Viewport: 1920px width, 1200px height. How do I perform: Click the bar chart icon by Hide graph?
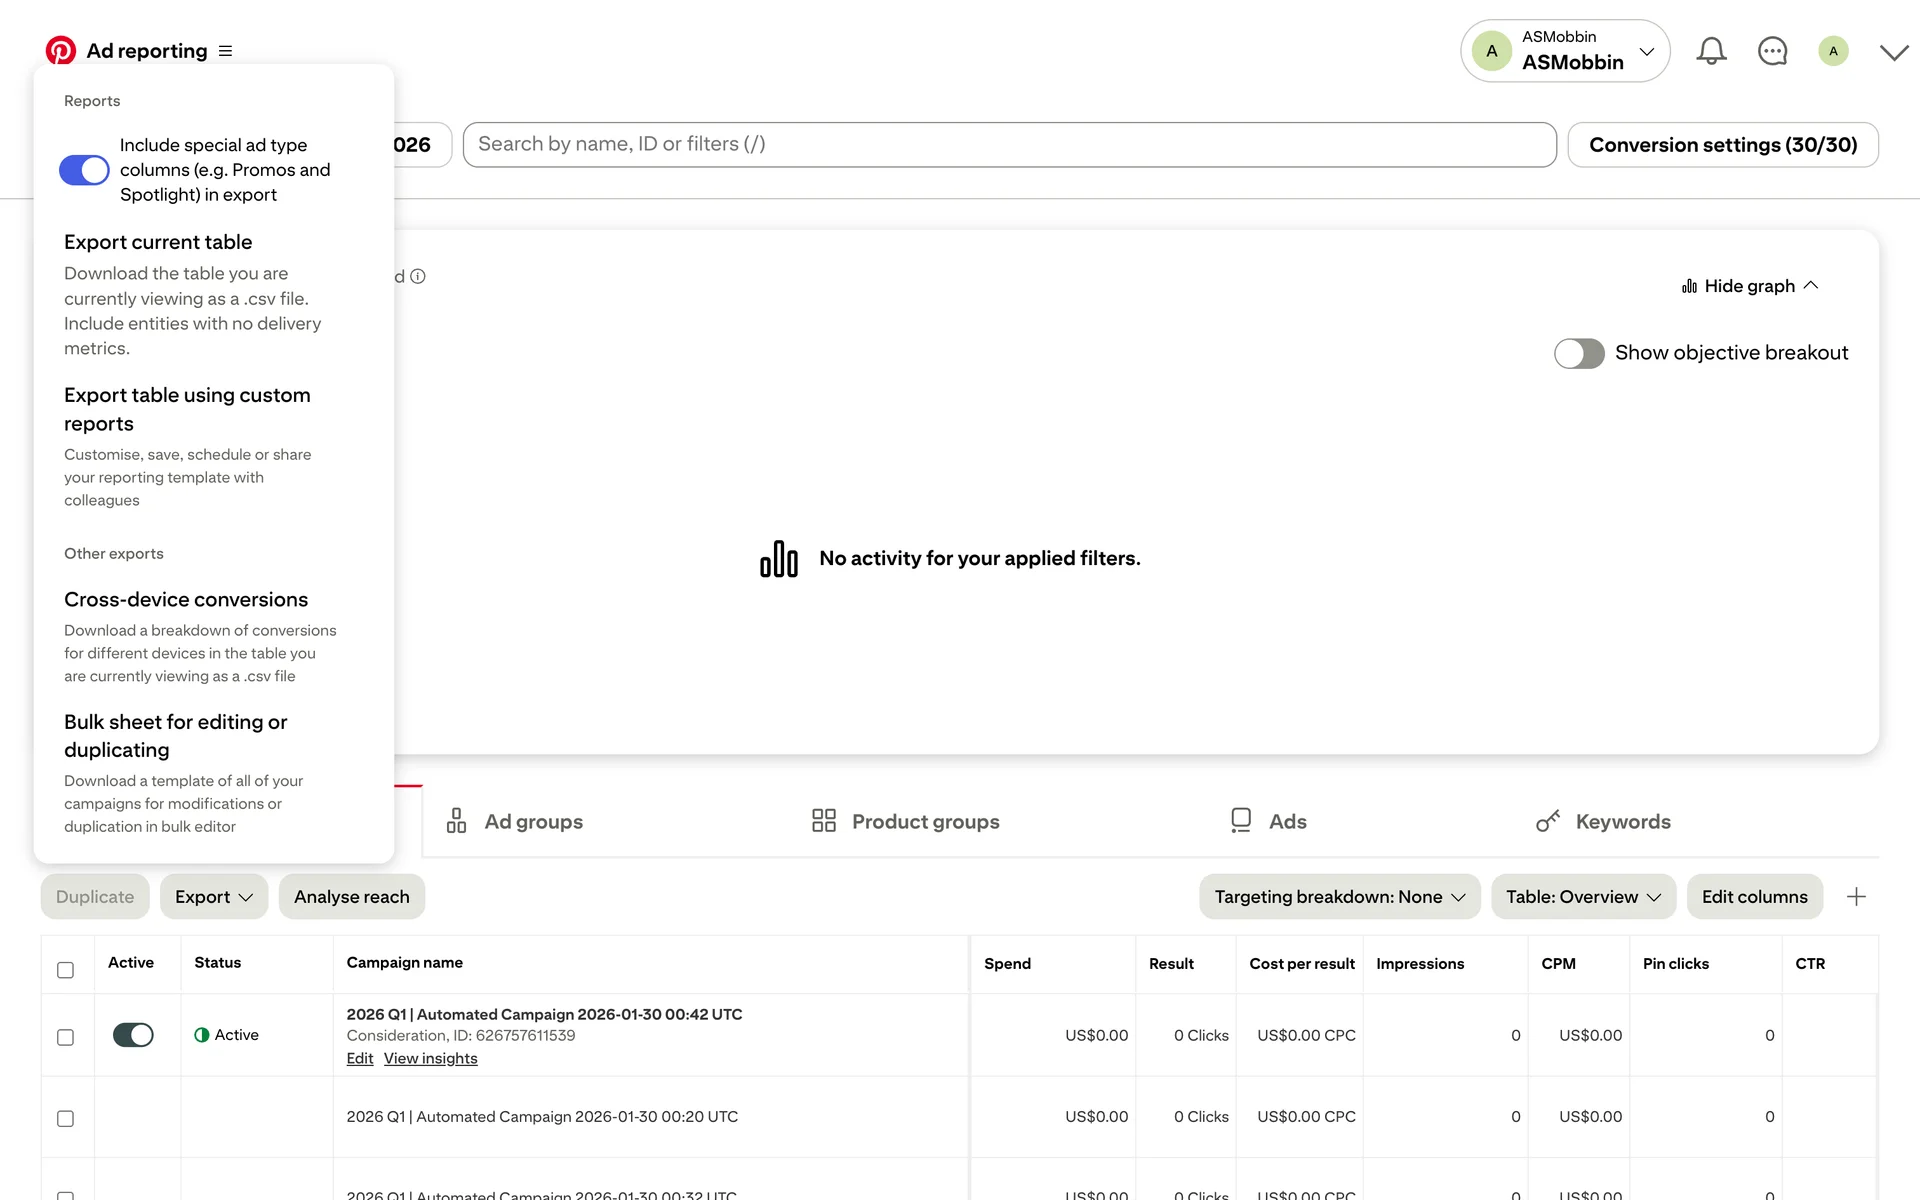[1689, 286]
